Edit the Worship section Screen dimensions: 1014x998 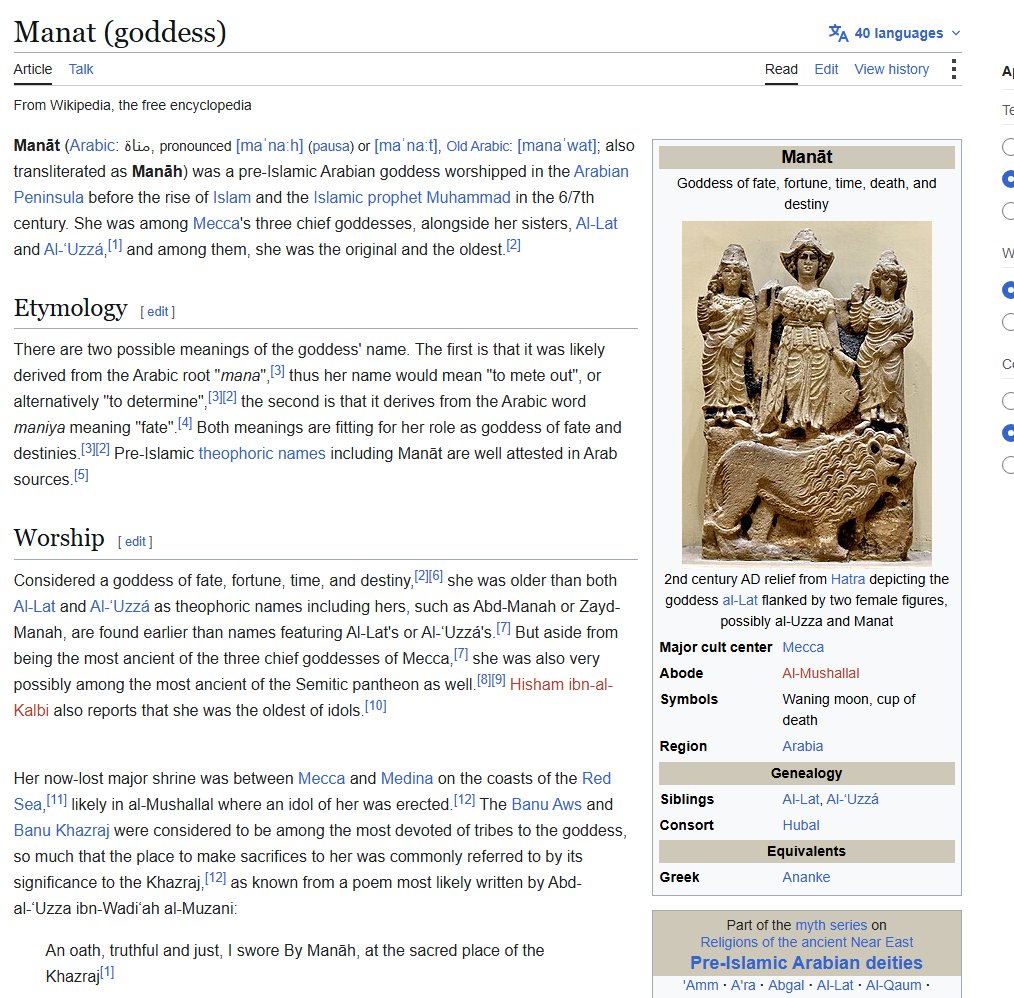click(135, 542)
